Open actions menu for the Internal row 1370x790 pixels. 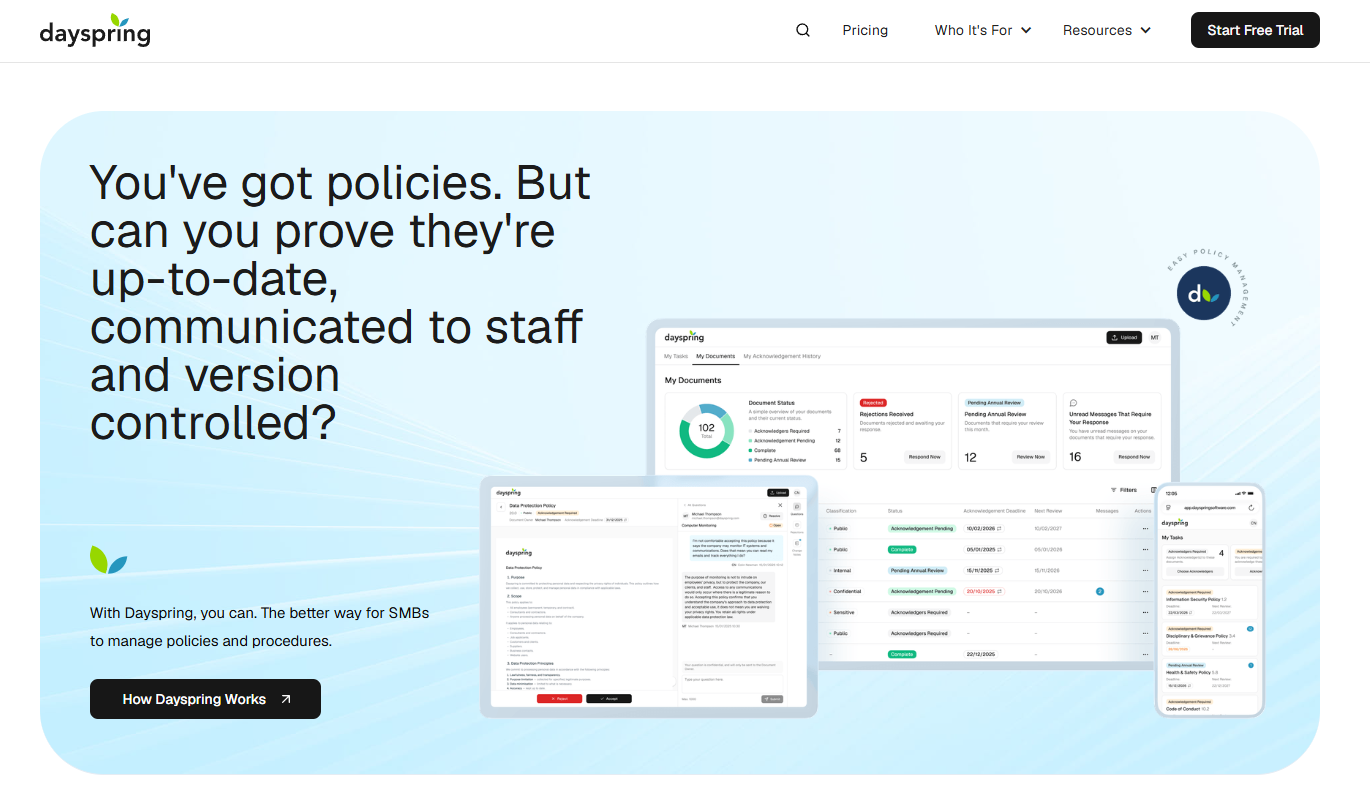click(1145, 570)
